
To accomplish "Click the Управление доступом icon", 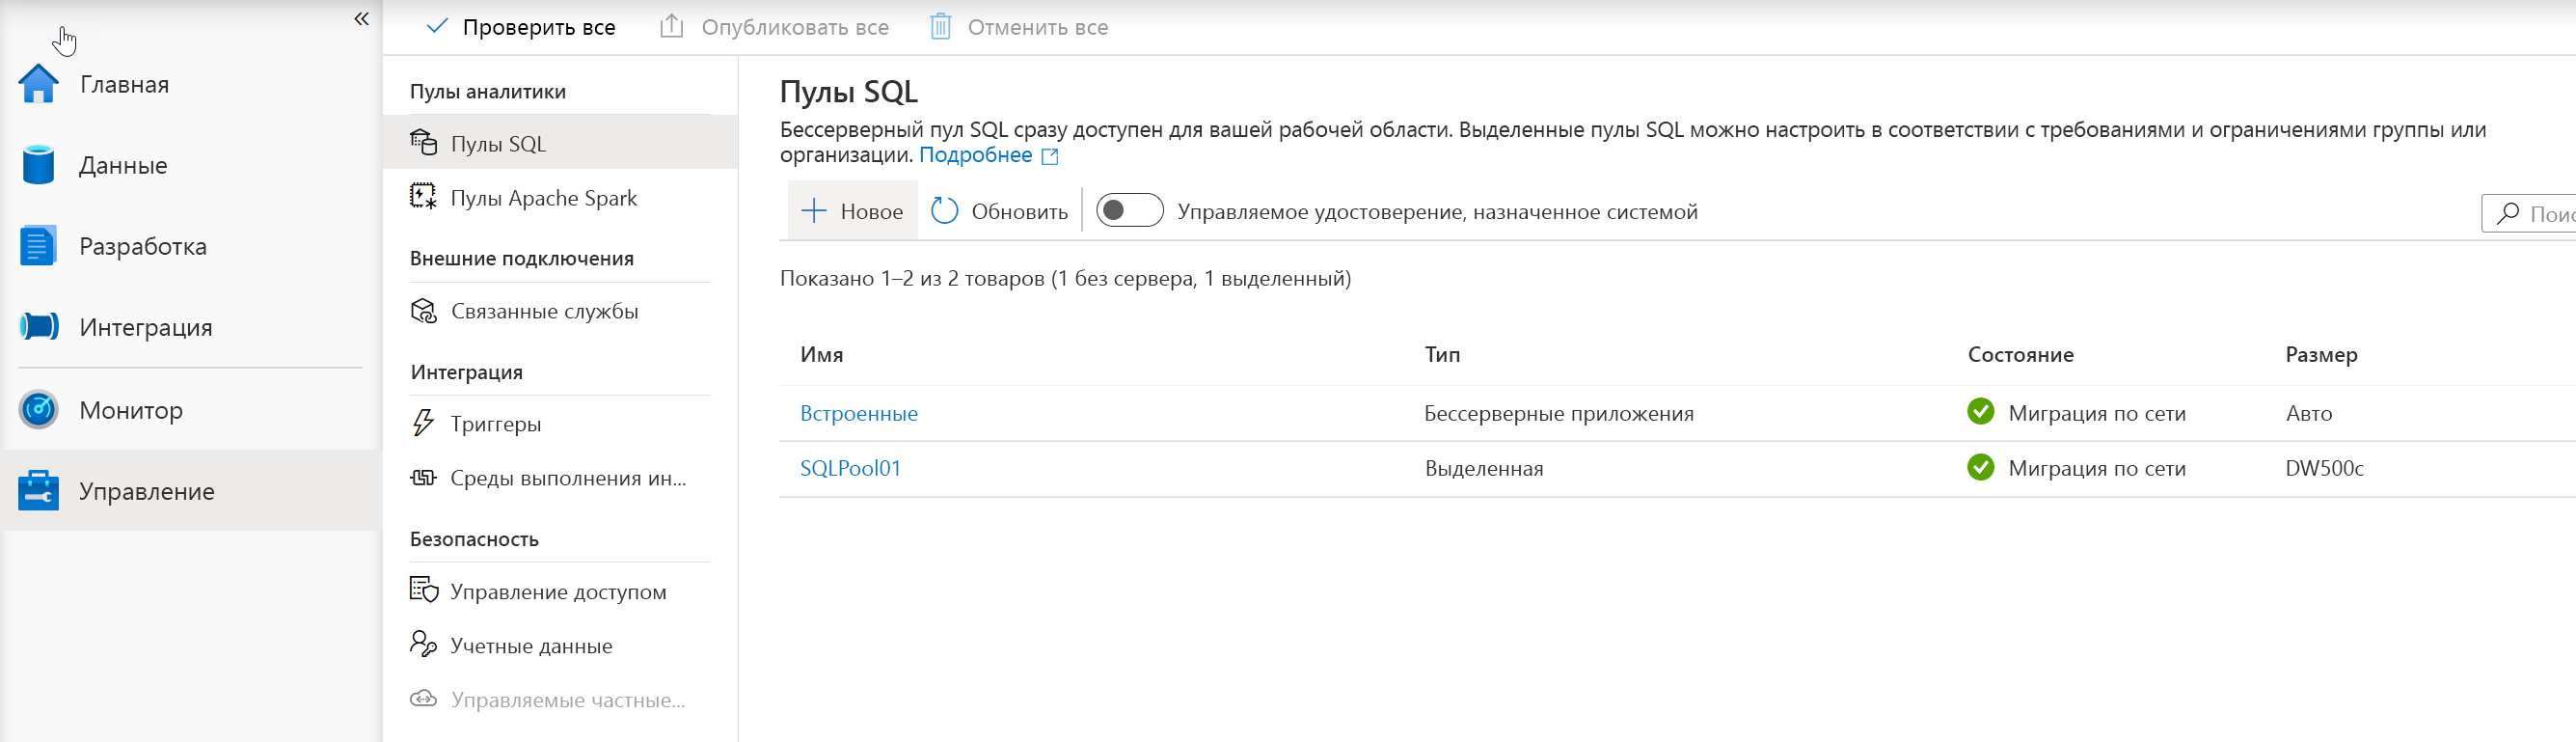I will [x=424, y=590].
